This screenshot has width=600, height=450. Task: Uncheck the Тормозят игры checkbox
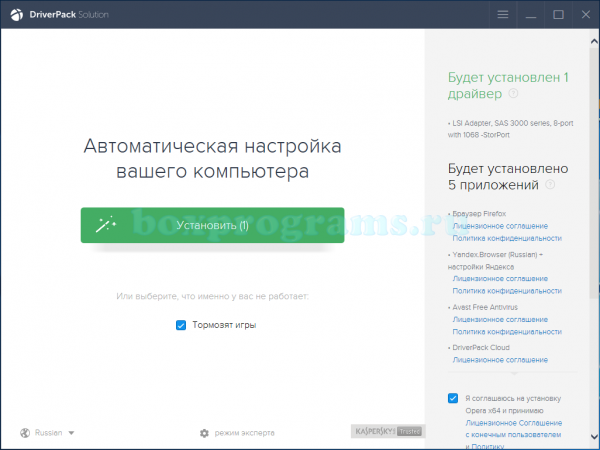tap(181, 325)
